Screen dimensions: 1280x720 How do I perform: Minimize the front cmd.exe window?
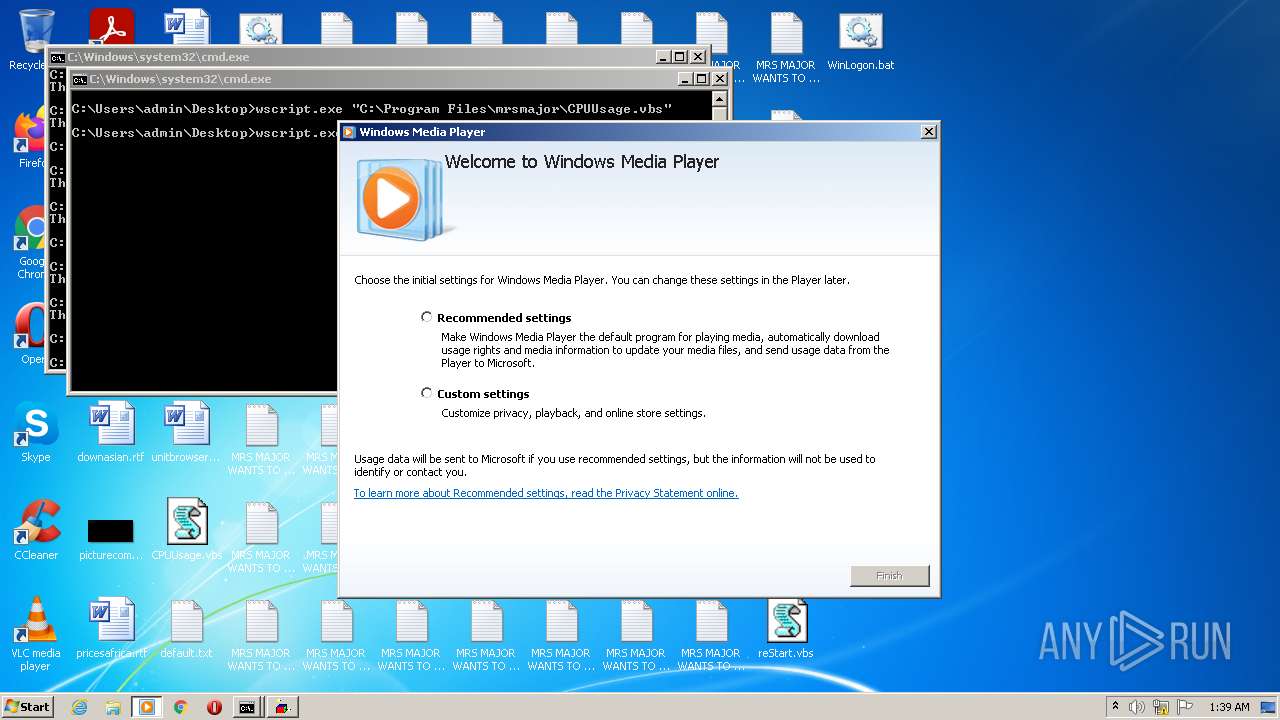[x=685, y=79]
